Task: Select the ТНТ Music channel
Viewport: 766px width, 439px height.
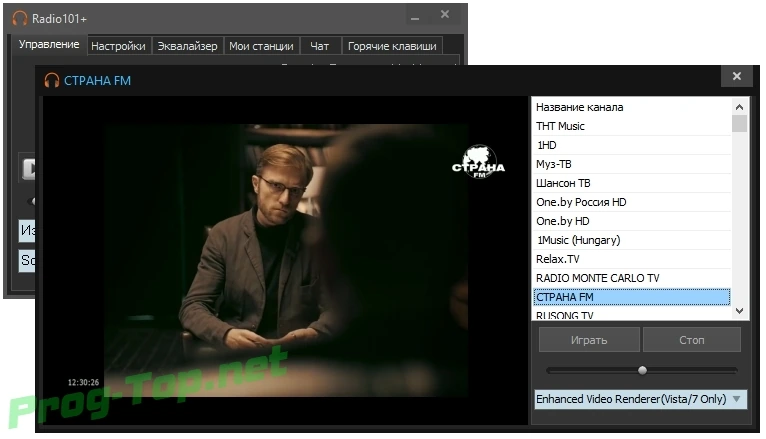Action: pyautogui.click(x=632, y=126)
